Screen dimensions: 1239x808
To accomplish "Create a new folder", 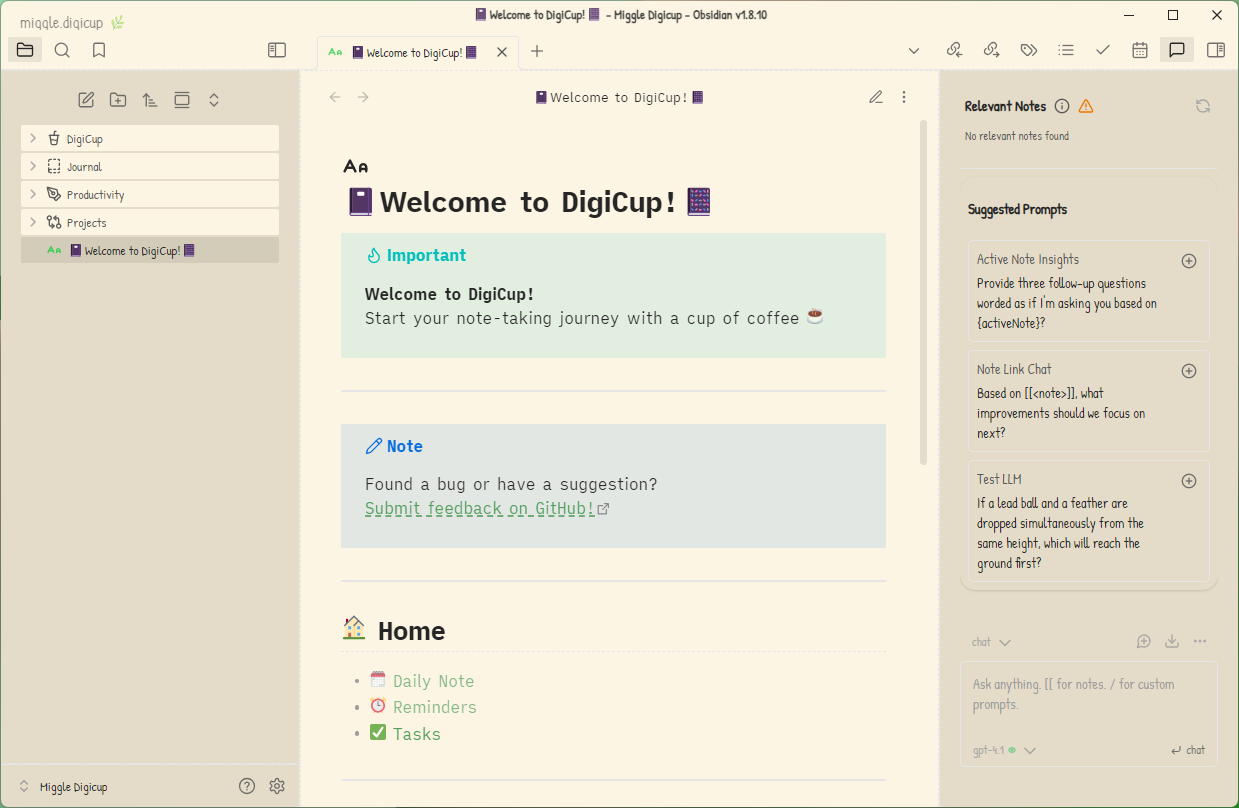I will point(118,99).
